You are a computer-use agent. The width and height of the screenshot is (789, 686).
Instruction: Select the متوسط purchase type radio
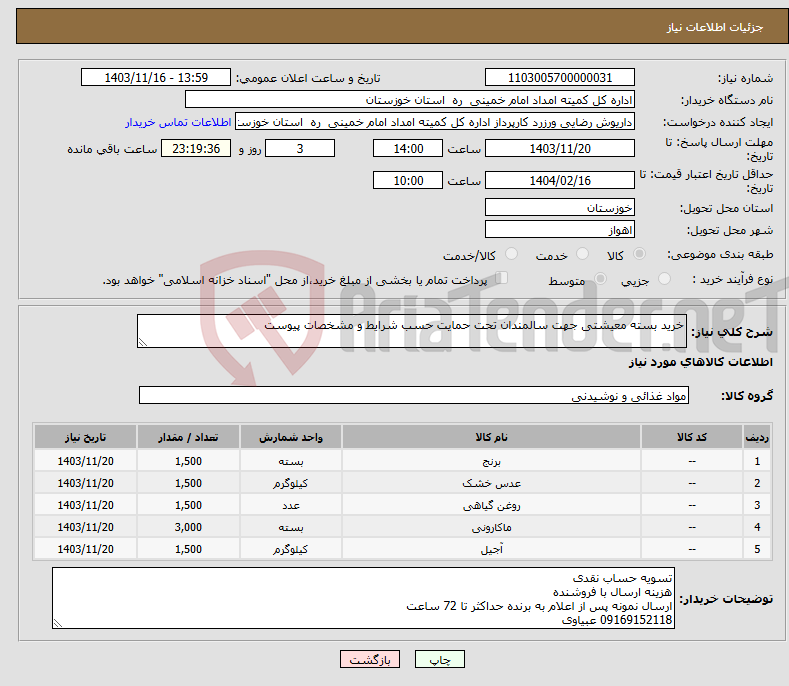[x=600, y=278]
